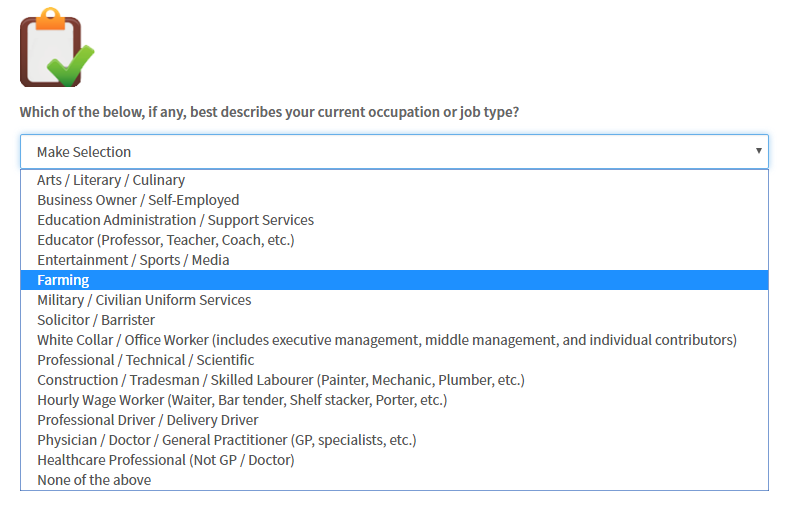Choose Military / Civilian Uniform Services
This screenshot has width=800, height=507.
pos(144,300)
